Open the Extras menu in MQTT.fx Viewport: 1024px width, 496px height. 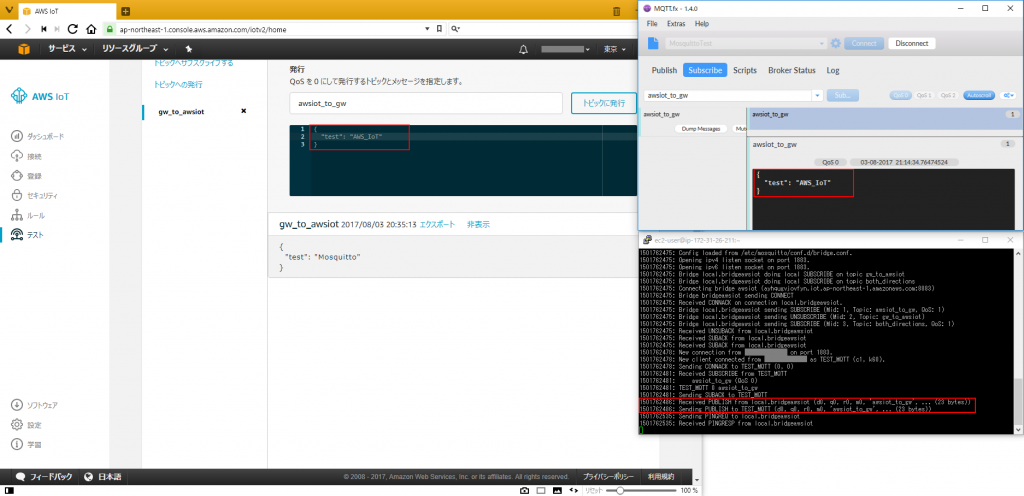click(676, 23)
